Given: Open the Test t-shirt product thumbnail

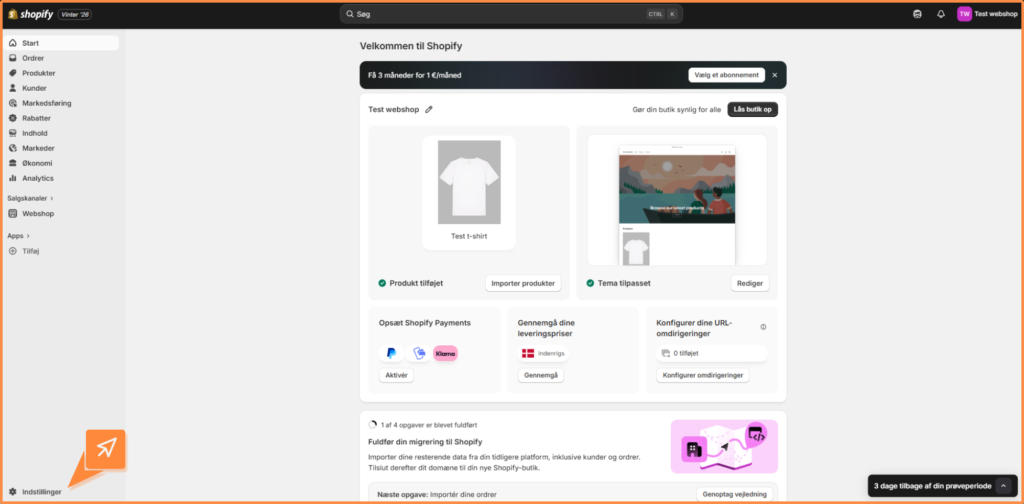Looking at the screenshot, I should 468,192.
